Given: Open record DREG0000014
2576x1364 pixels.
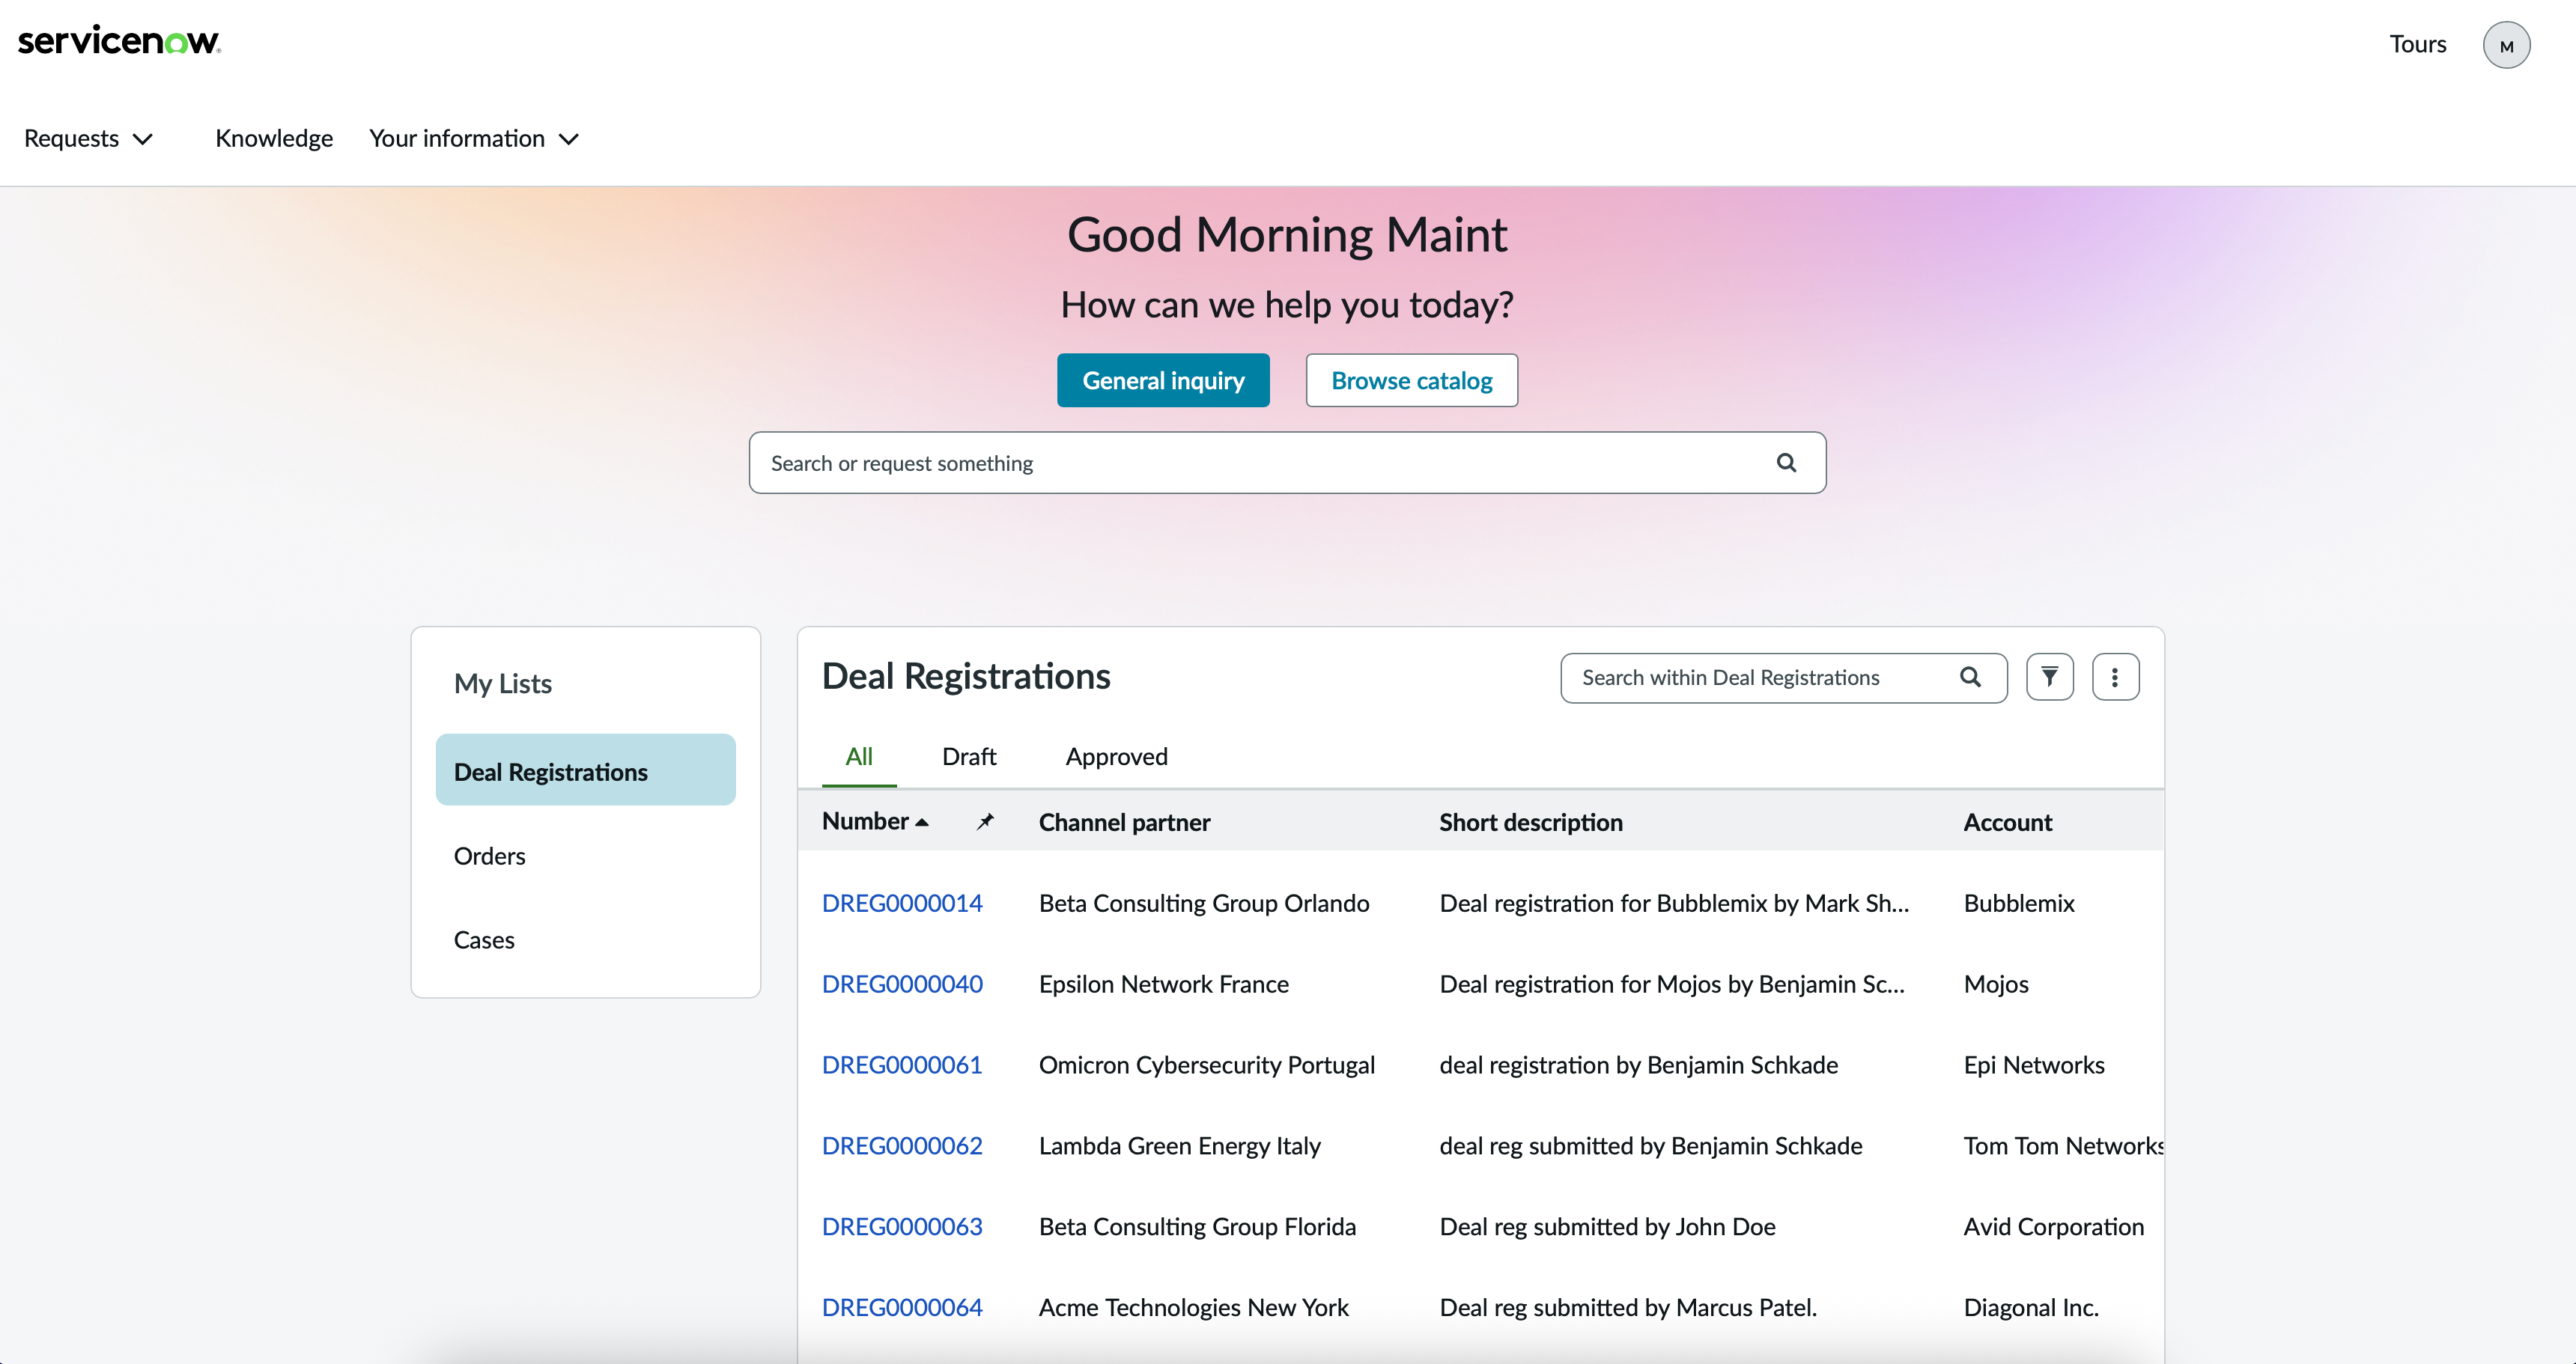Looking at the screenshot, I should coord(902,903).
